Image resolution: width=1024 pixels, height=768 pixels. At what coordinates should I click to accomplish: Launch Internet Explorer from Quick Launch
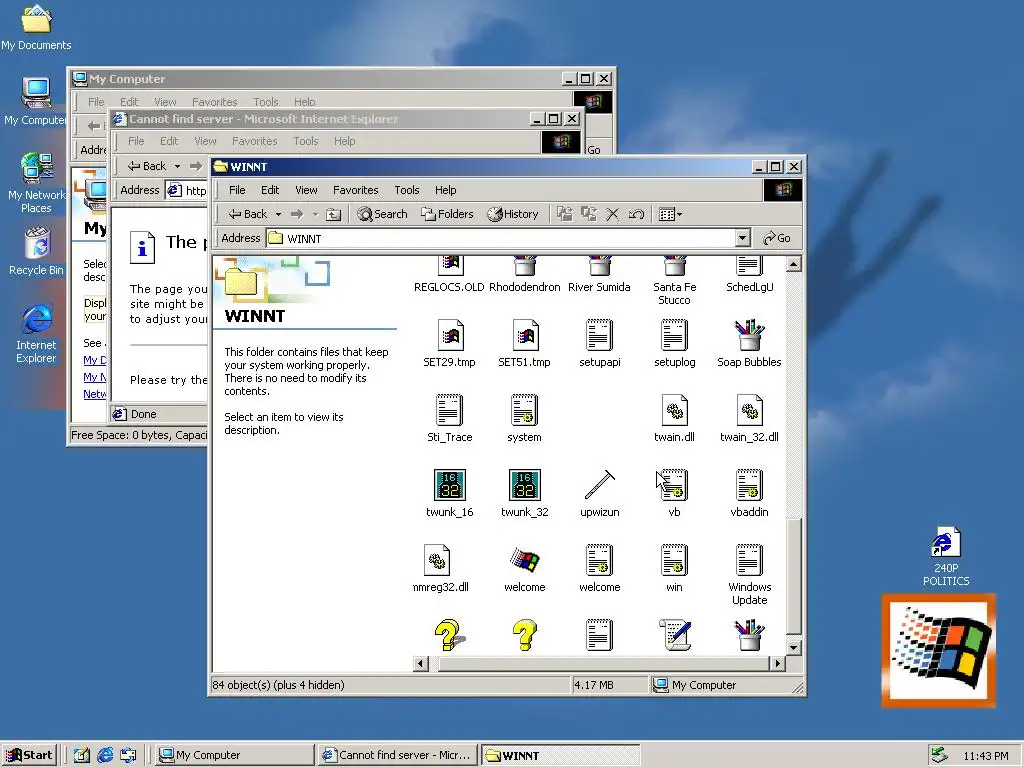(105, 755)
